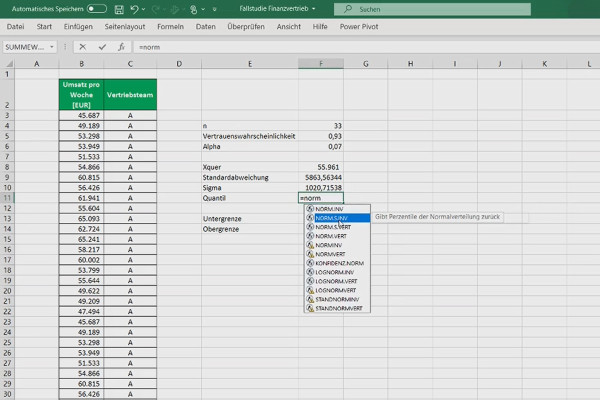
Task: Select the Sigma value 1020,71538
Action: (321, 188)
